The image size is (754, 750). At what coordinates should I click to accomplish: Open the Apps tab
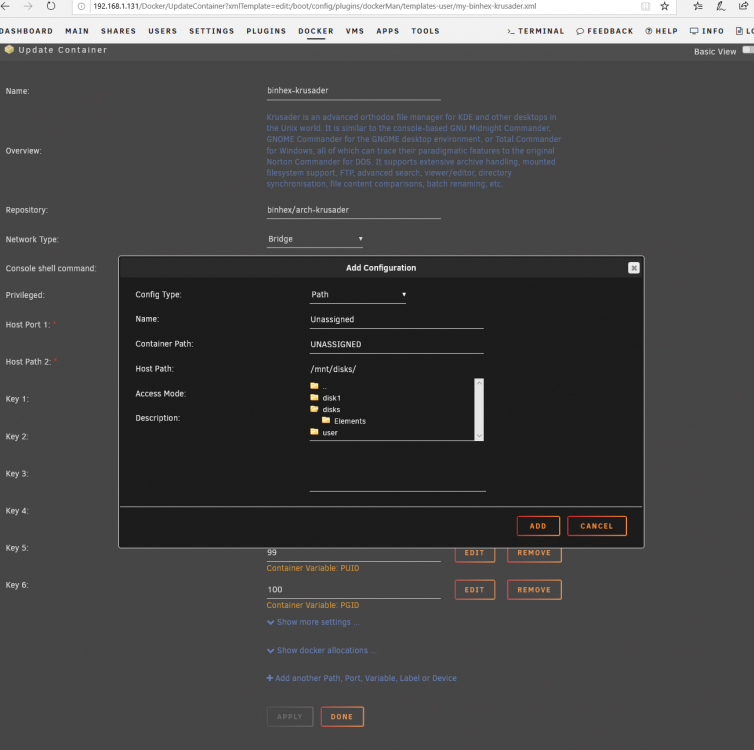[x=388, y=31]
